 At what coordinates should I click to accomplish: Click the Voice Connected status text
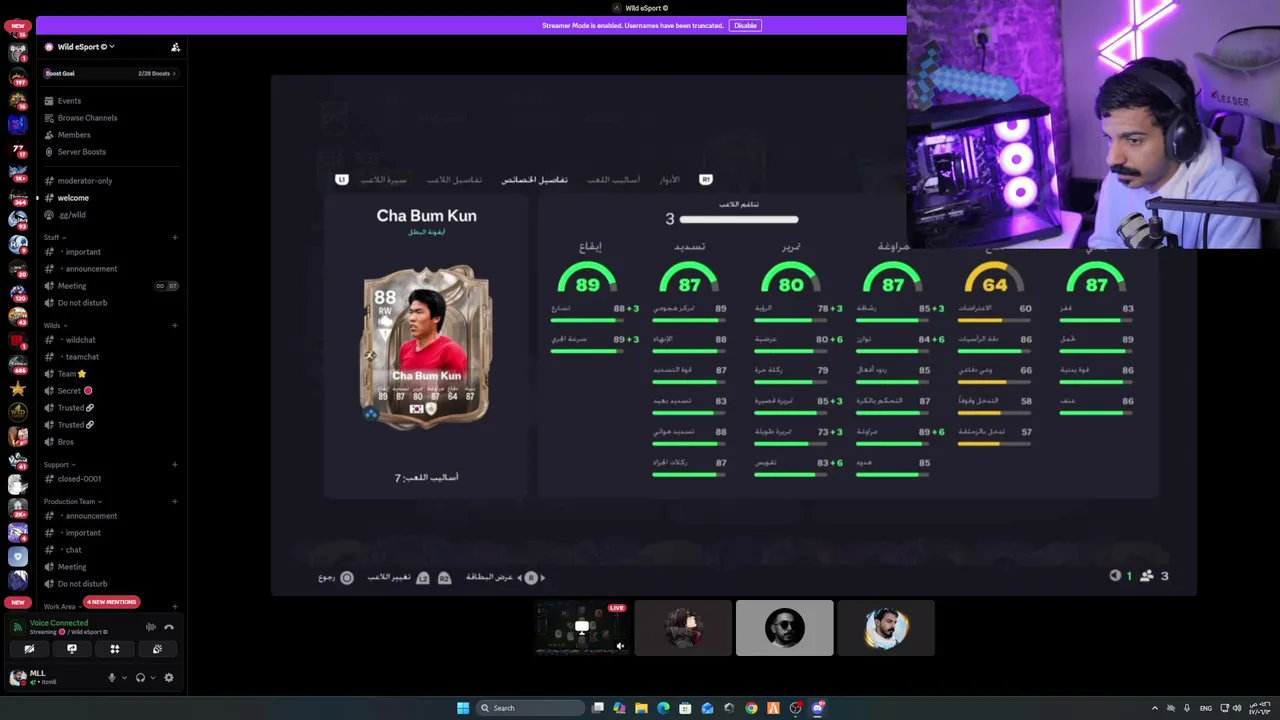(x=59, y=623)
